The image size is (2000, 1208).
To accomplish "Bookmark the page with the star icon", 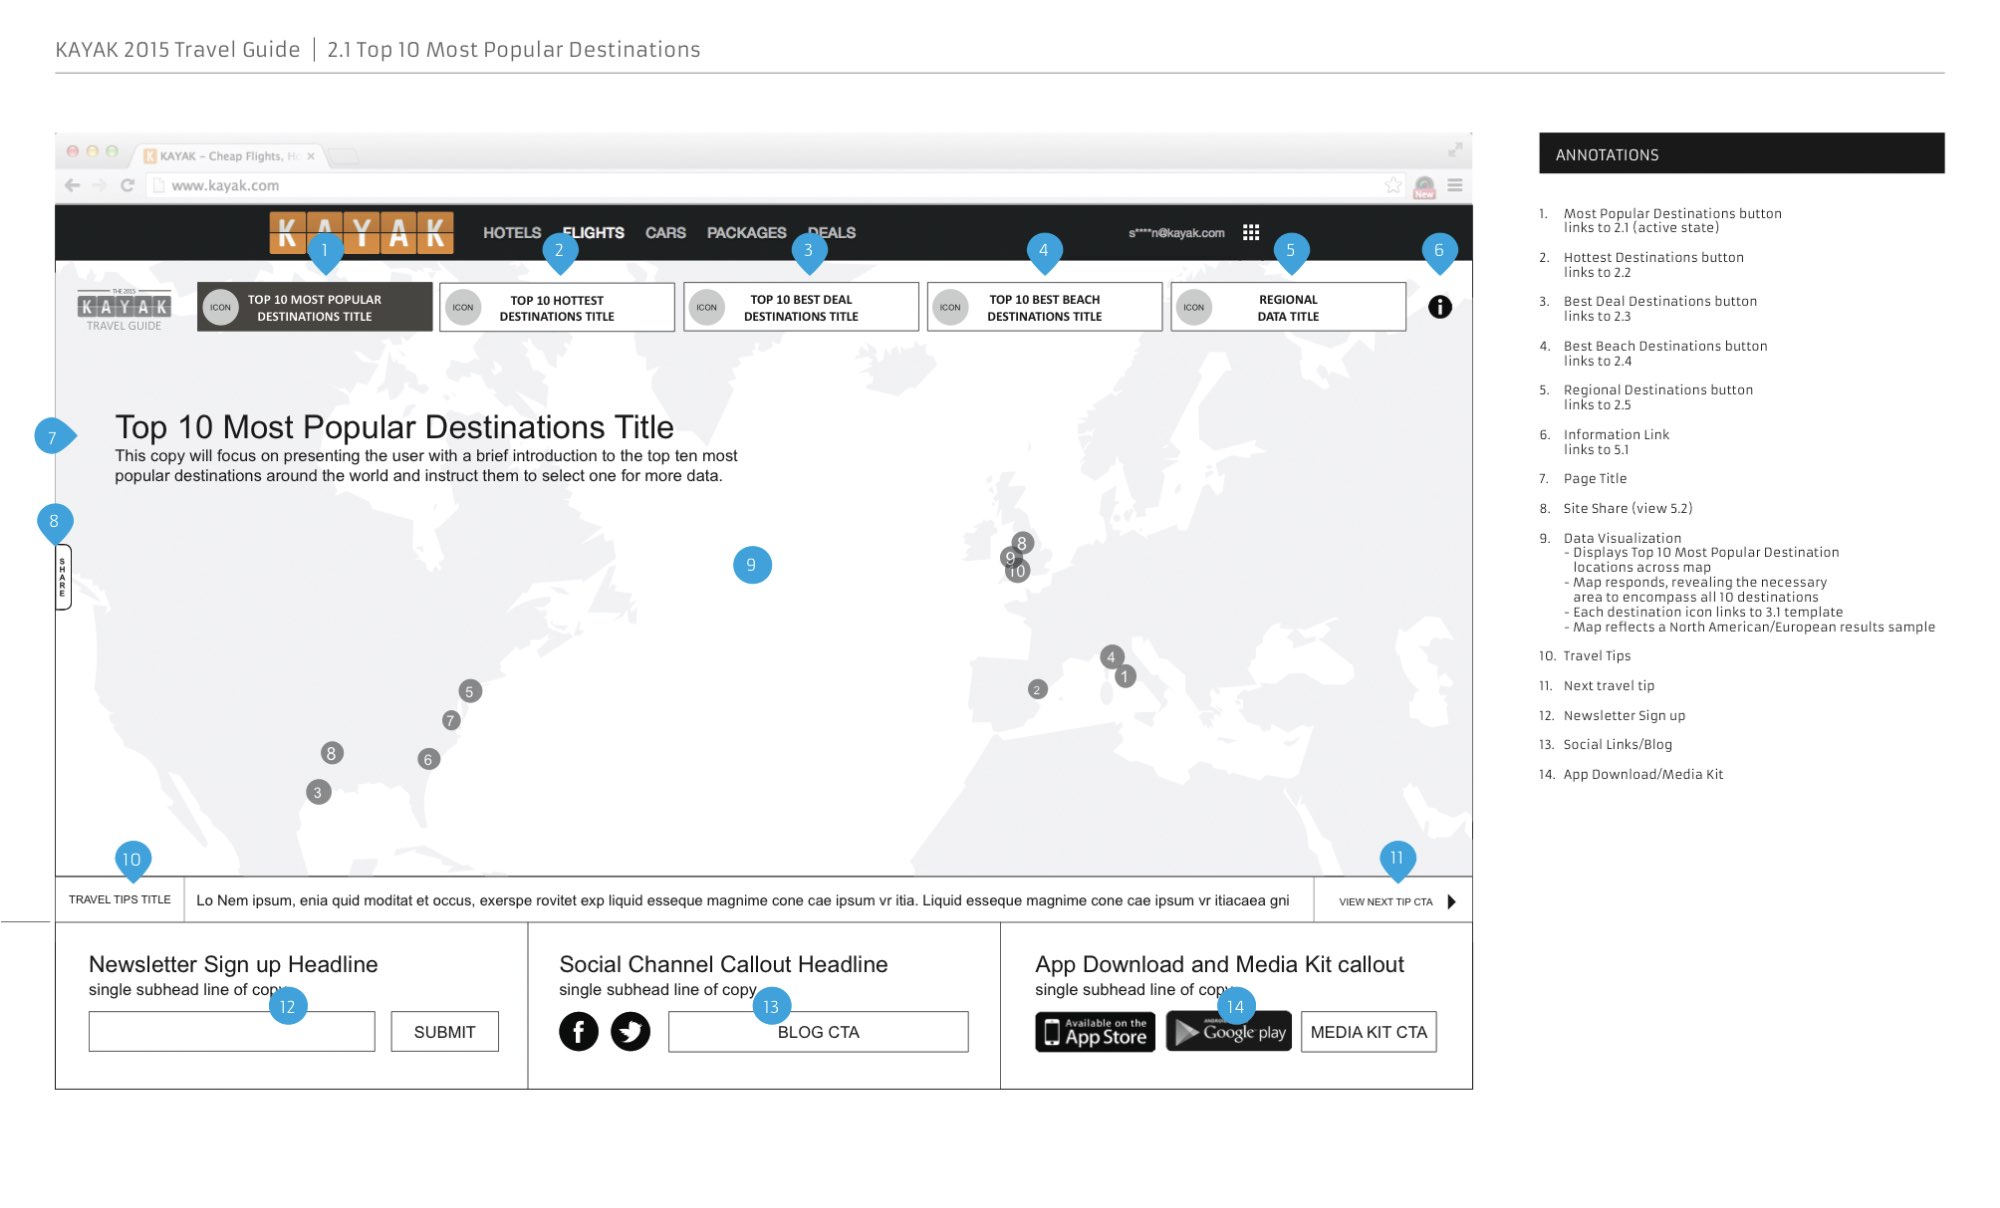I will coord(1392,185).
